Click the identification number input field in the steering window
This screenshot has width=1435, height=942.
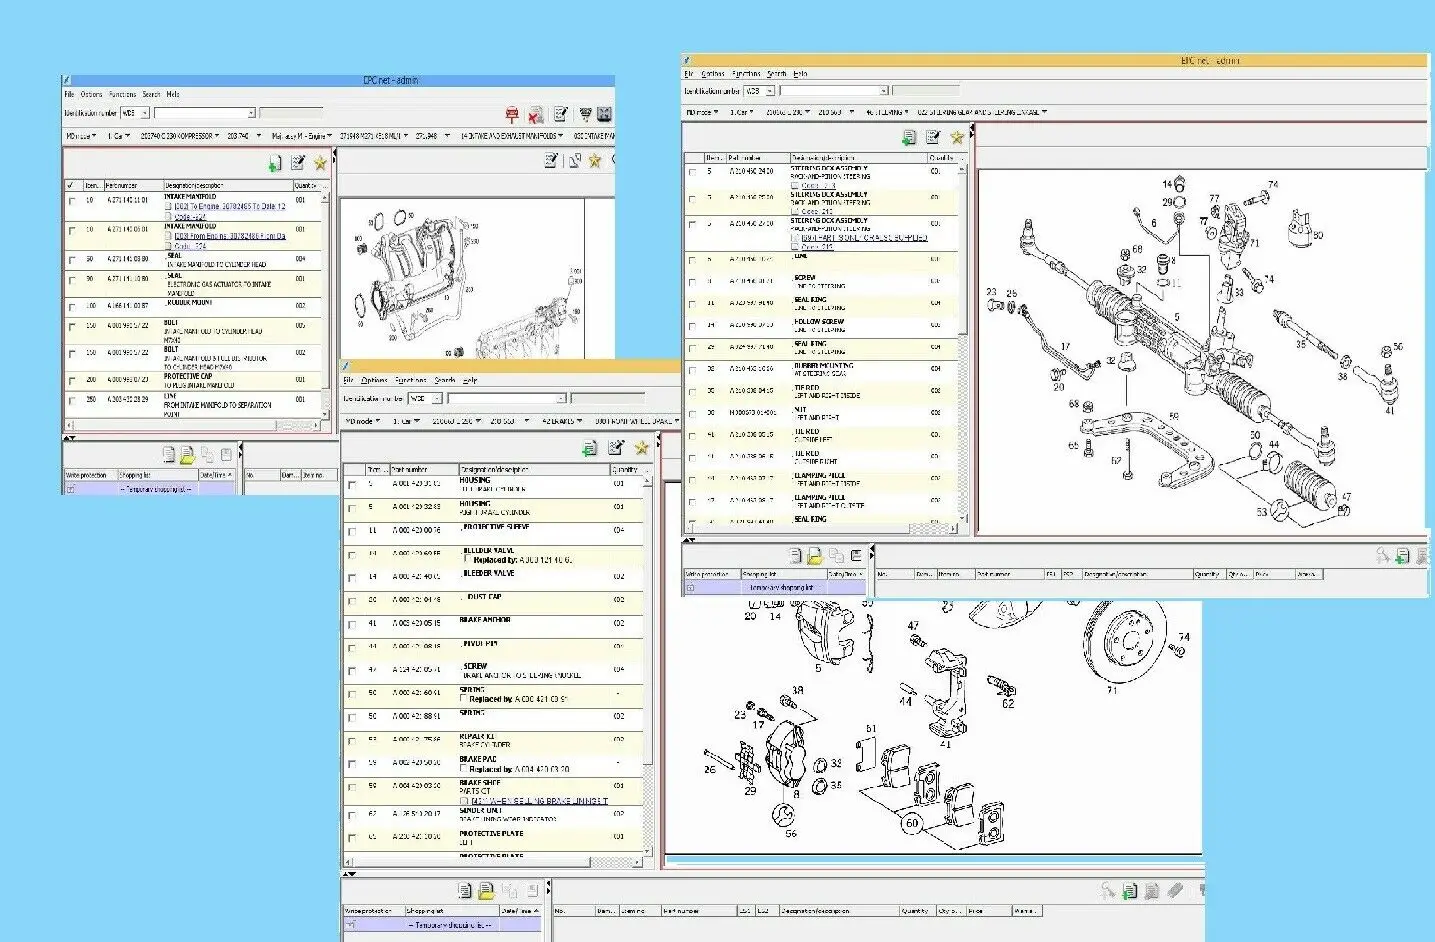(832, 91)
